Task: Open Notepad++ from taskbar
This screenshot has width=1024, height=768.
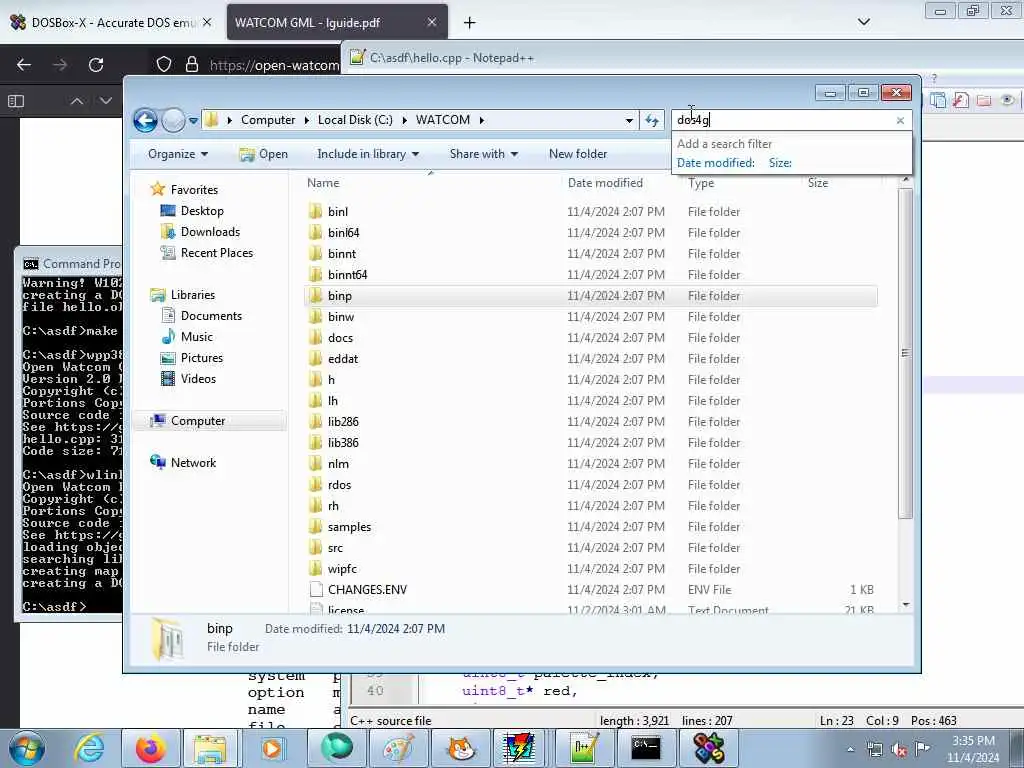Action: pos(583,748)
